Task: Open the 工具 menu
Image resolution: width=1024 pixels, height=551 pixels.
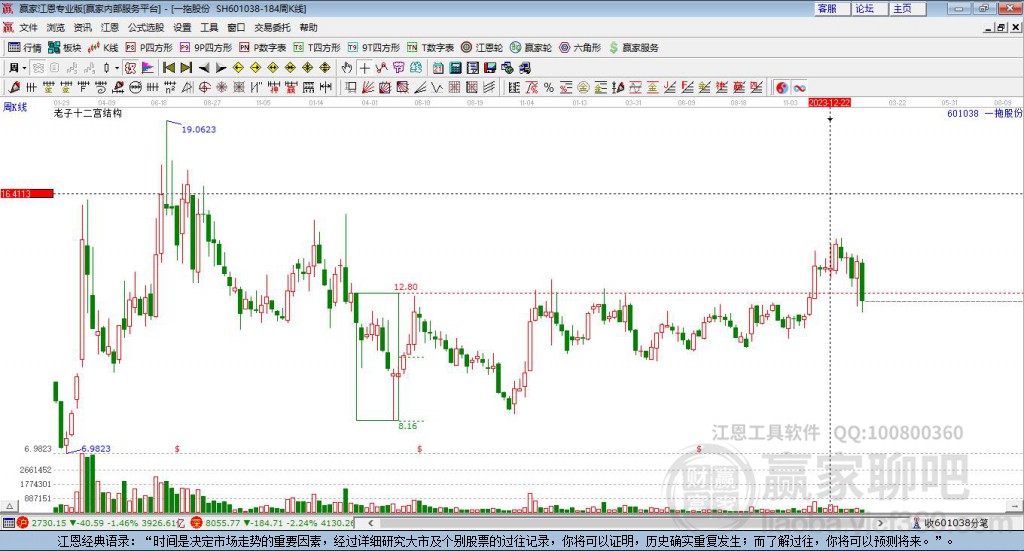Action: (209, 27)
